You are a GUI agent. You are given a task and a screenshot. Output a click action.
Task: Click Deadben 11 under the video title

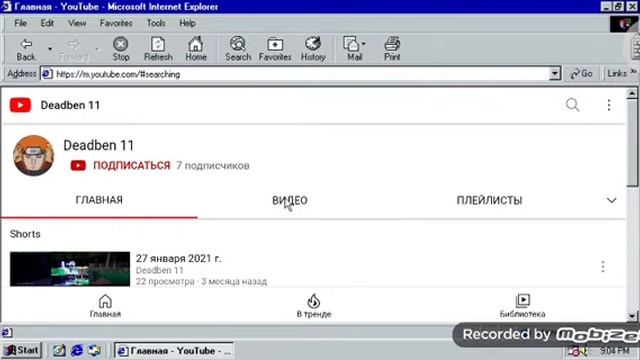coord(160,270)
